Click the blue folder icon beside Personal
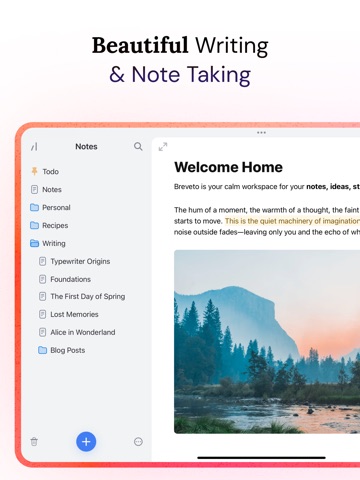The height and width of the screenshot is (480, 360). [34, 207]
